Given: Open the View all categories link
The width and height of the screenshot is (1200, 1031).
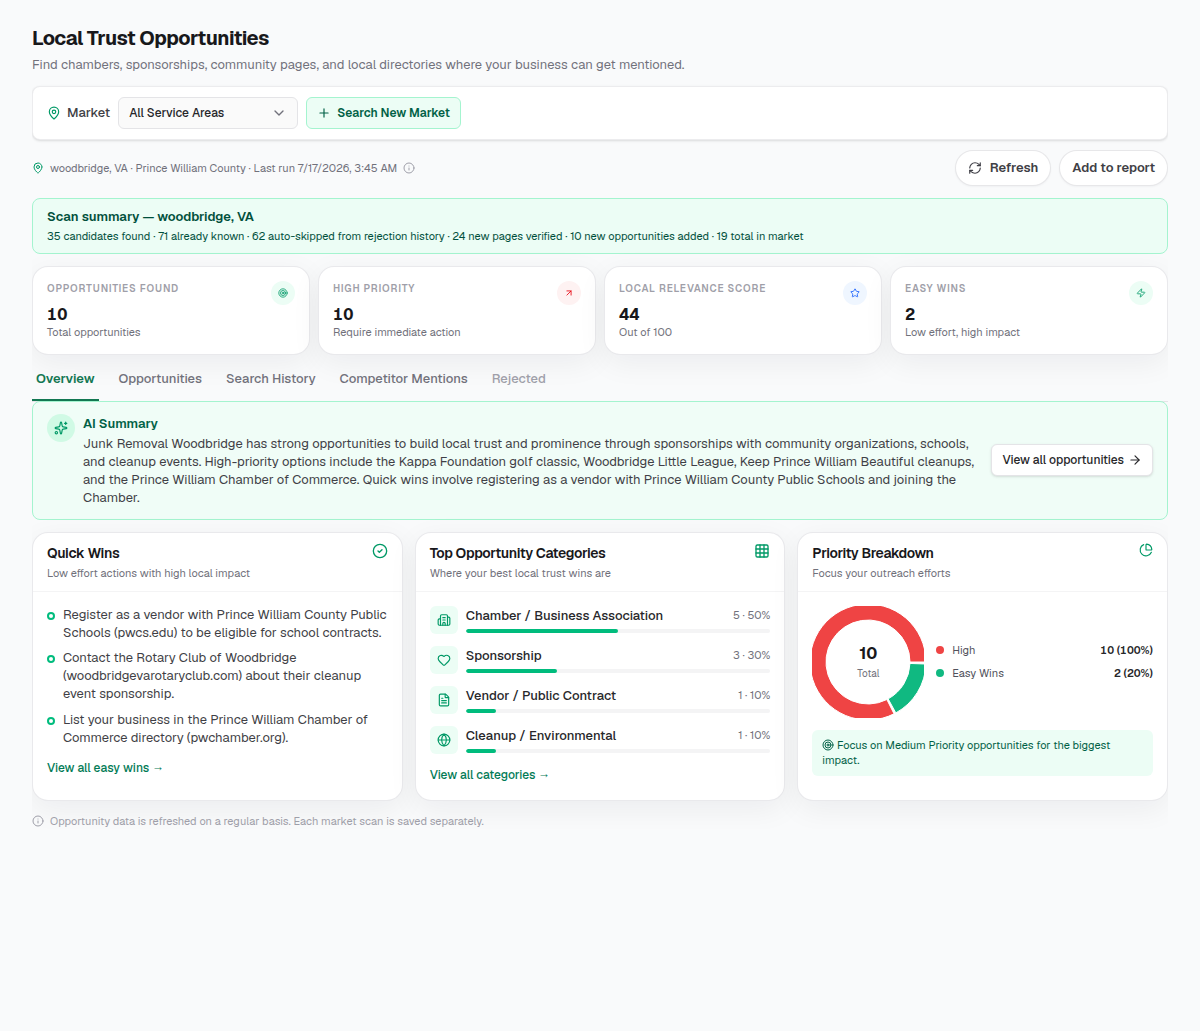Looking at the screenshot, I should (490, 775).
